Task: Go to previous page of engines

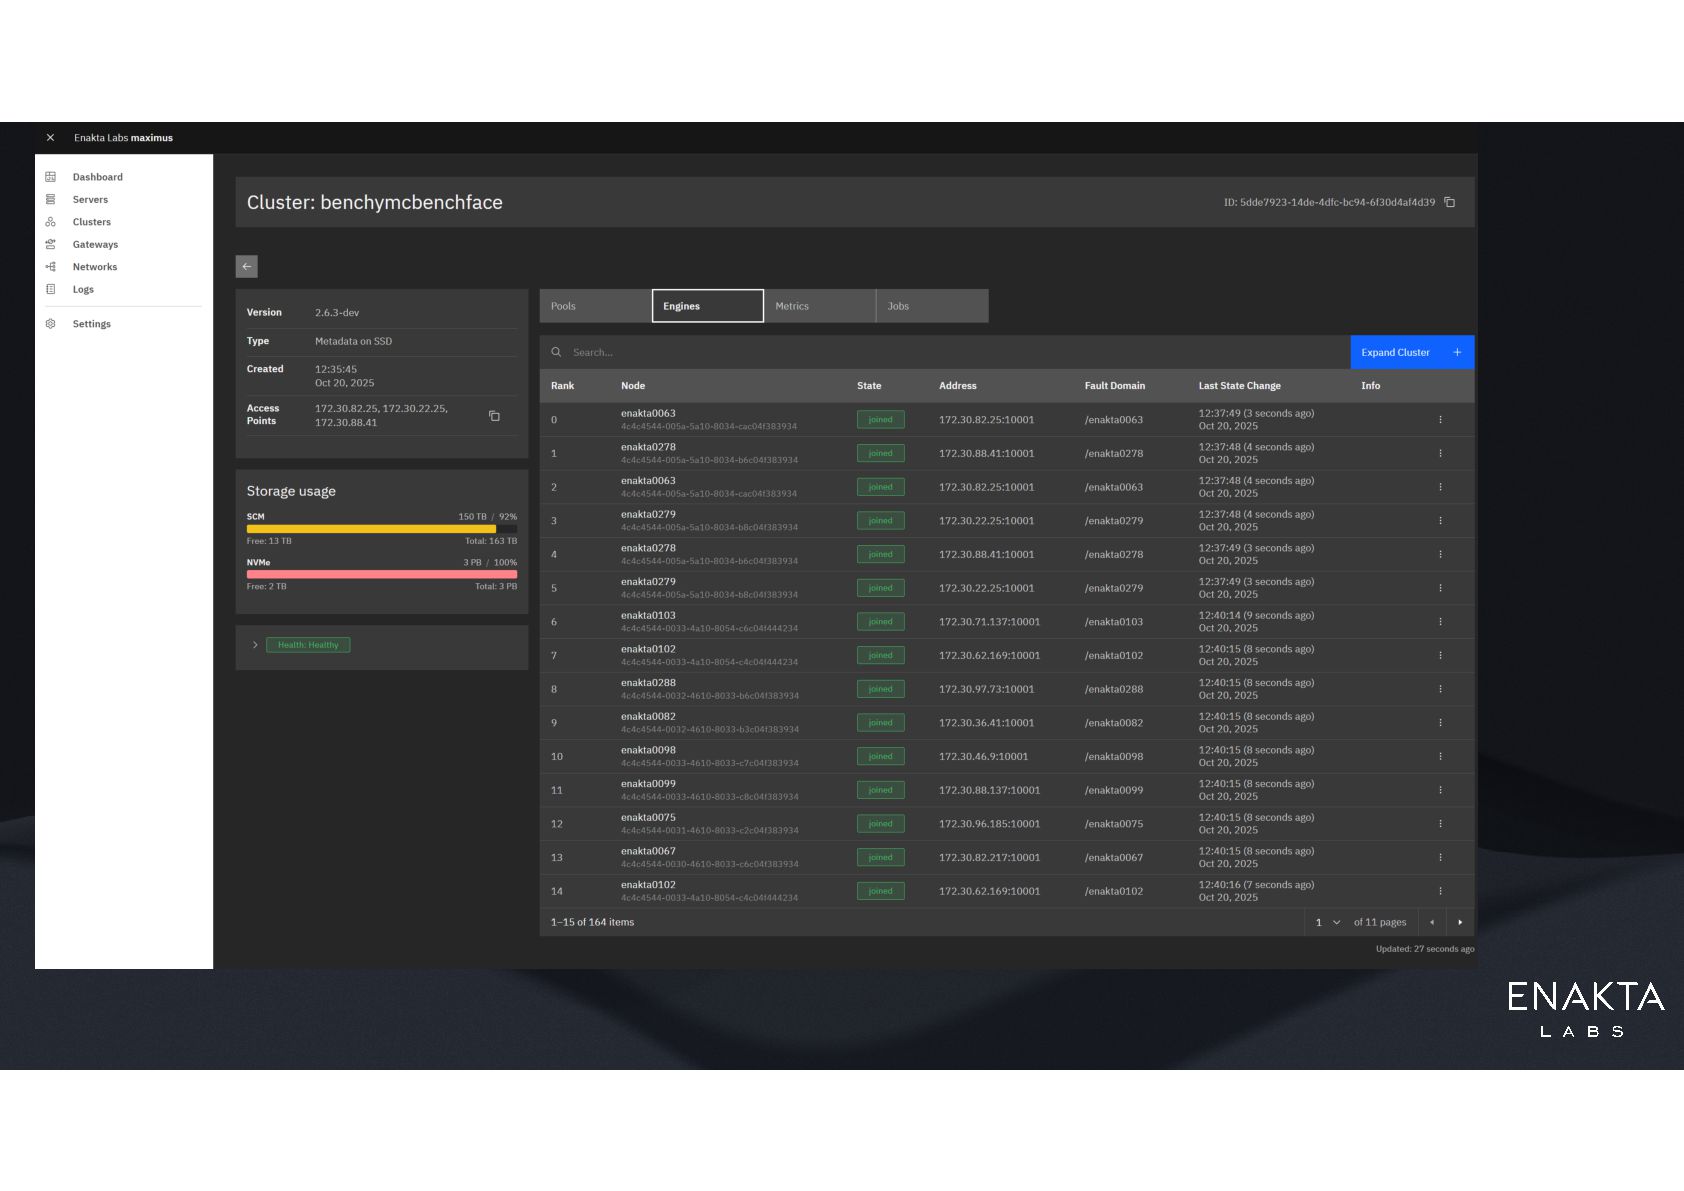Action: pos(1432,922)
